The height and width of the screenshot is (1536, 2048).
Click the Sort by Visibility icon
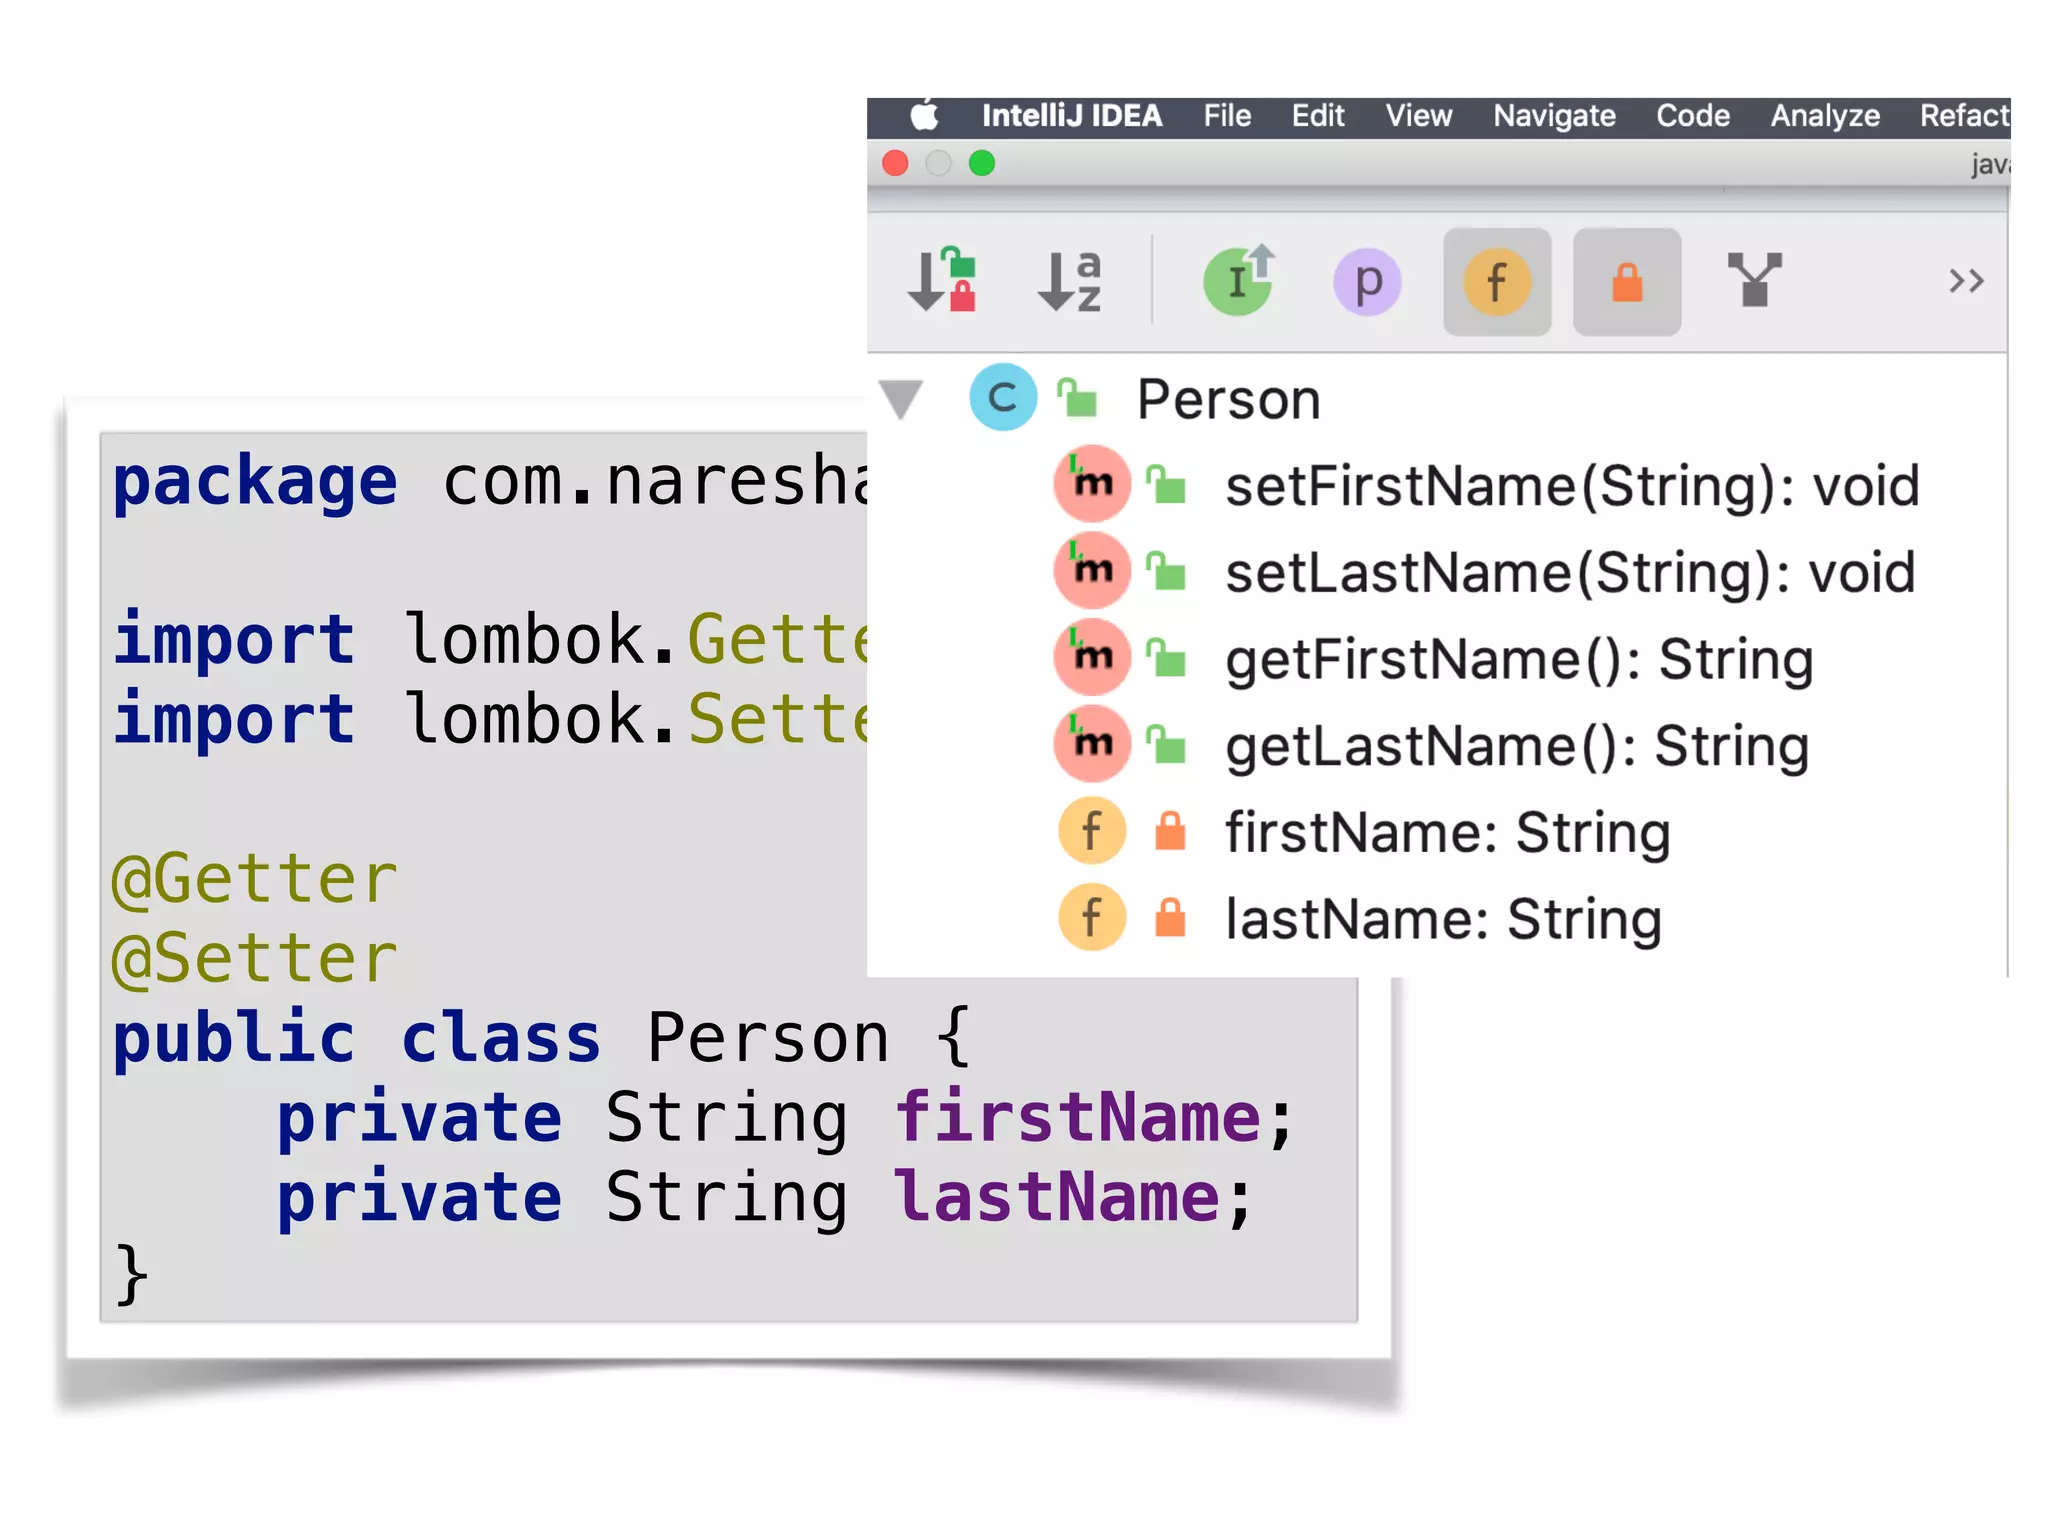[941, 281]
